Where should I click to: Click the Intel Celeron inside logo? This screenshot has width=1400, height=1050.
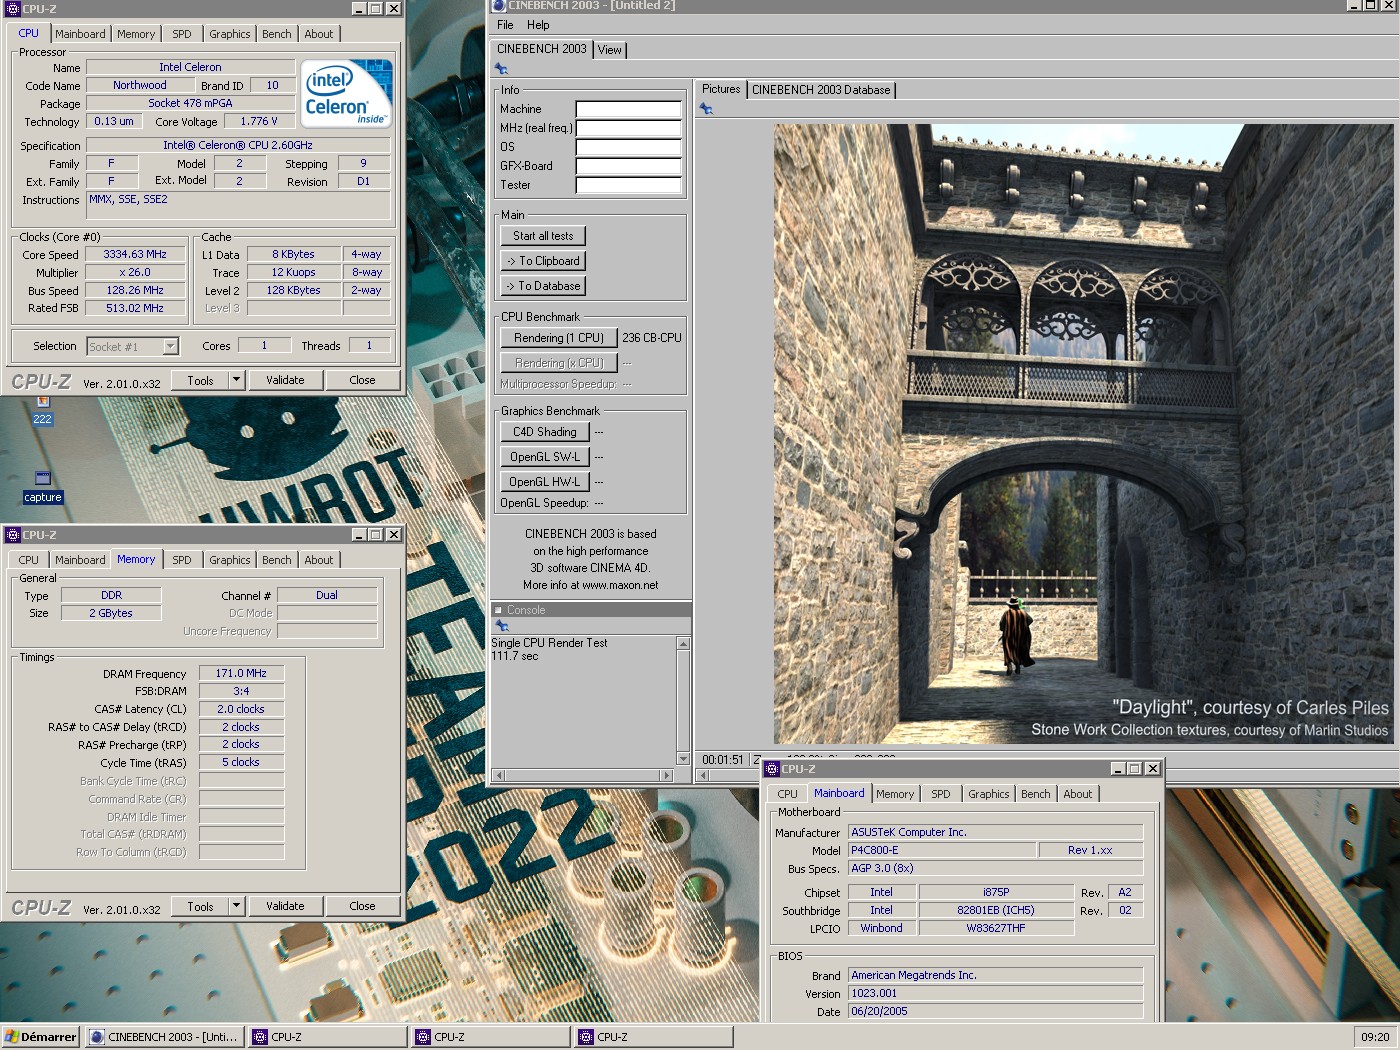(346, 93)
